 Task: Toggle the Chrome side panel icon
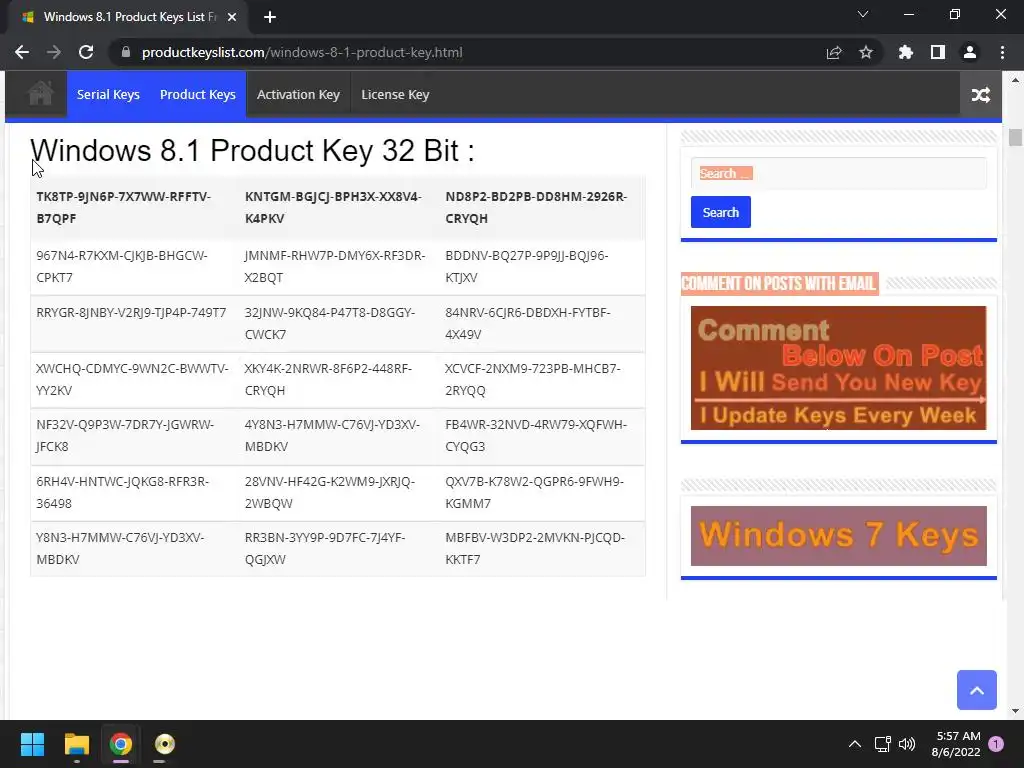(938, 52)
